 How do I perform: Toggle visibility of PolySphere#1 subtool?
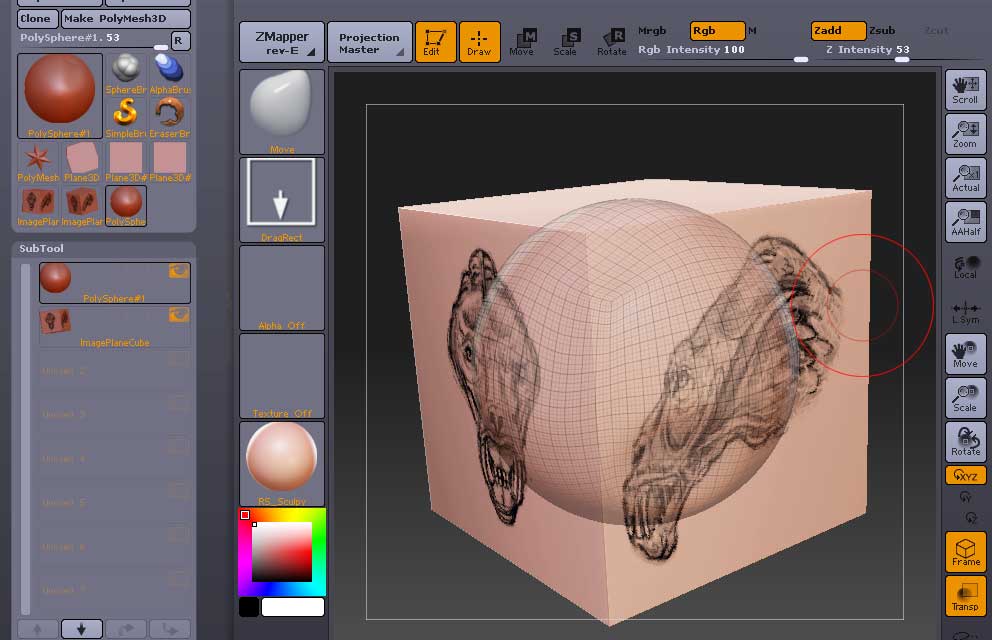tap(179, 271)
